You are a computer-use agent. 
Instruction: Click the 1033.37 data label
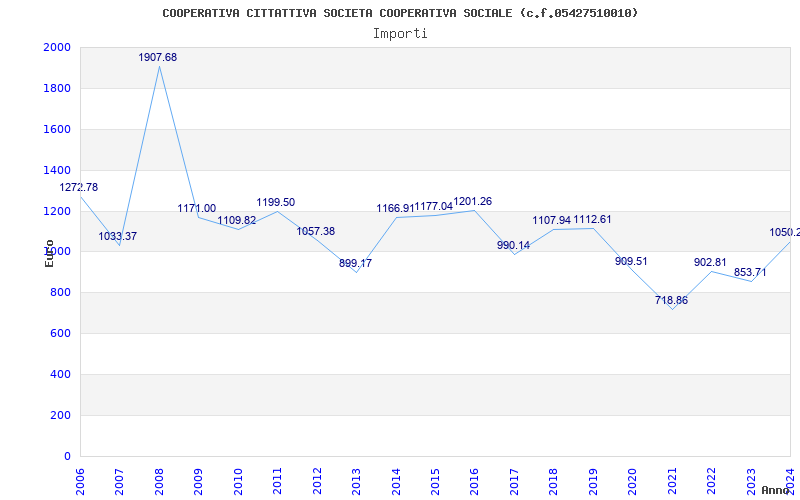(x=117, y=236)
